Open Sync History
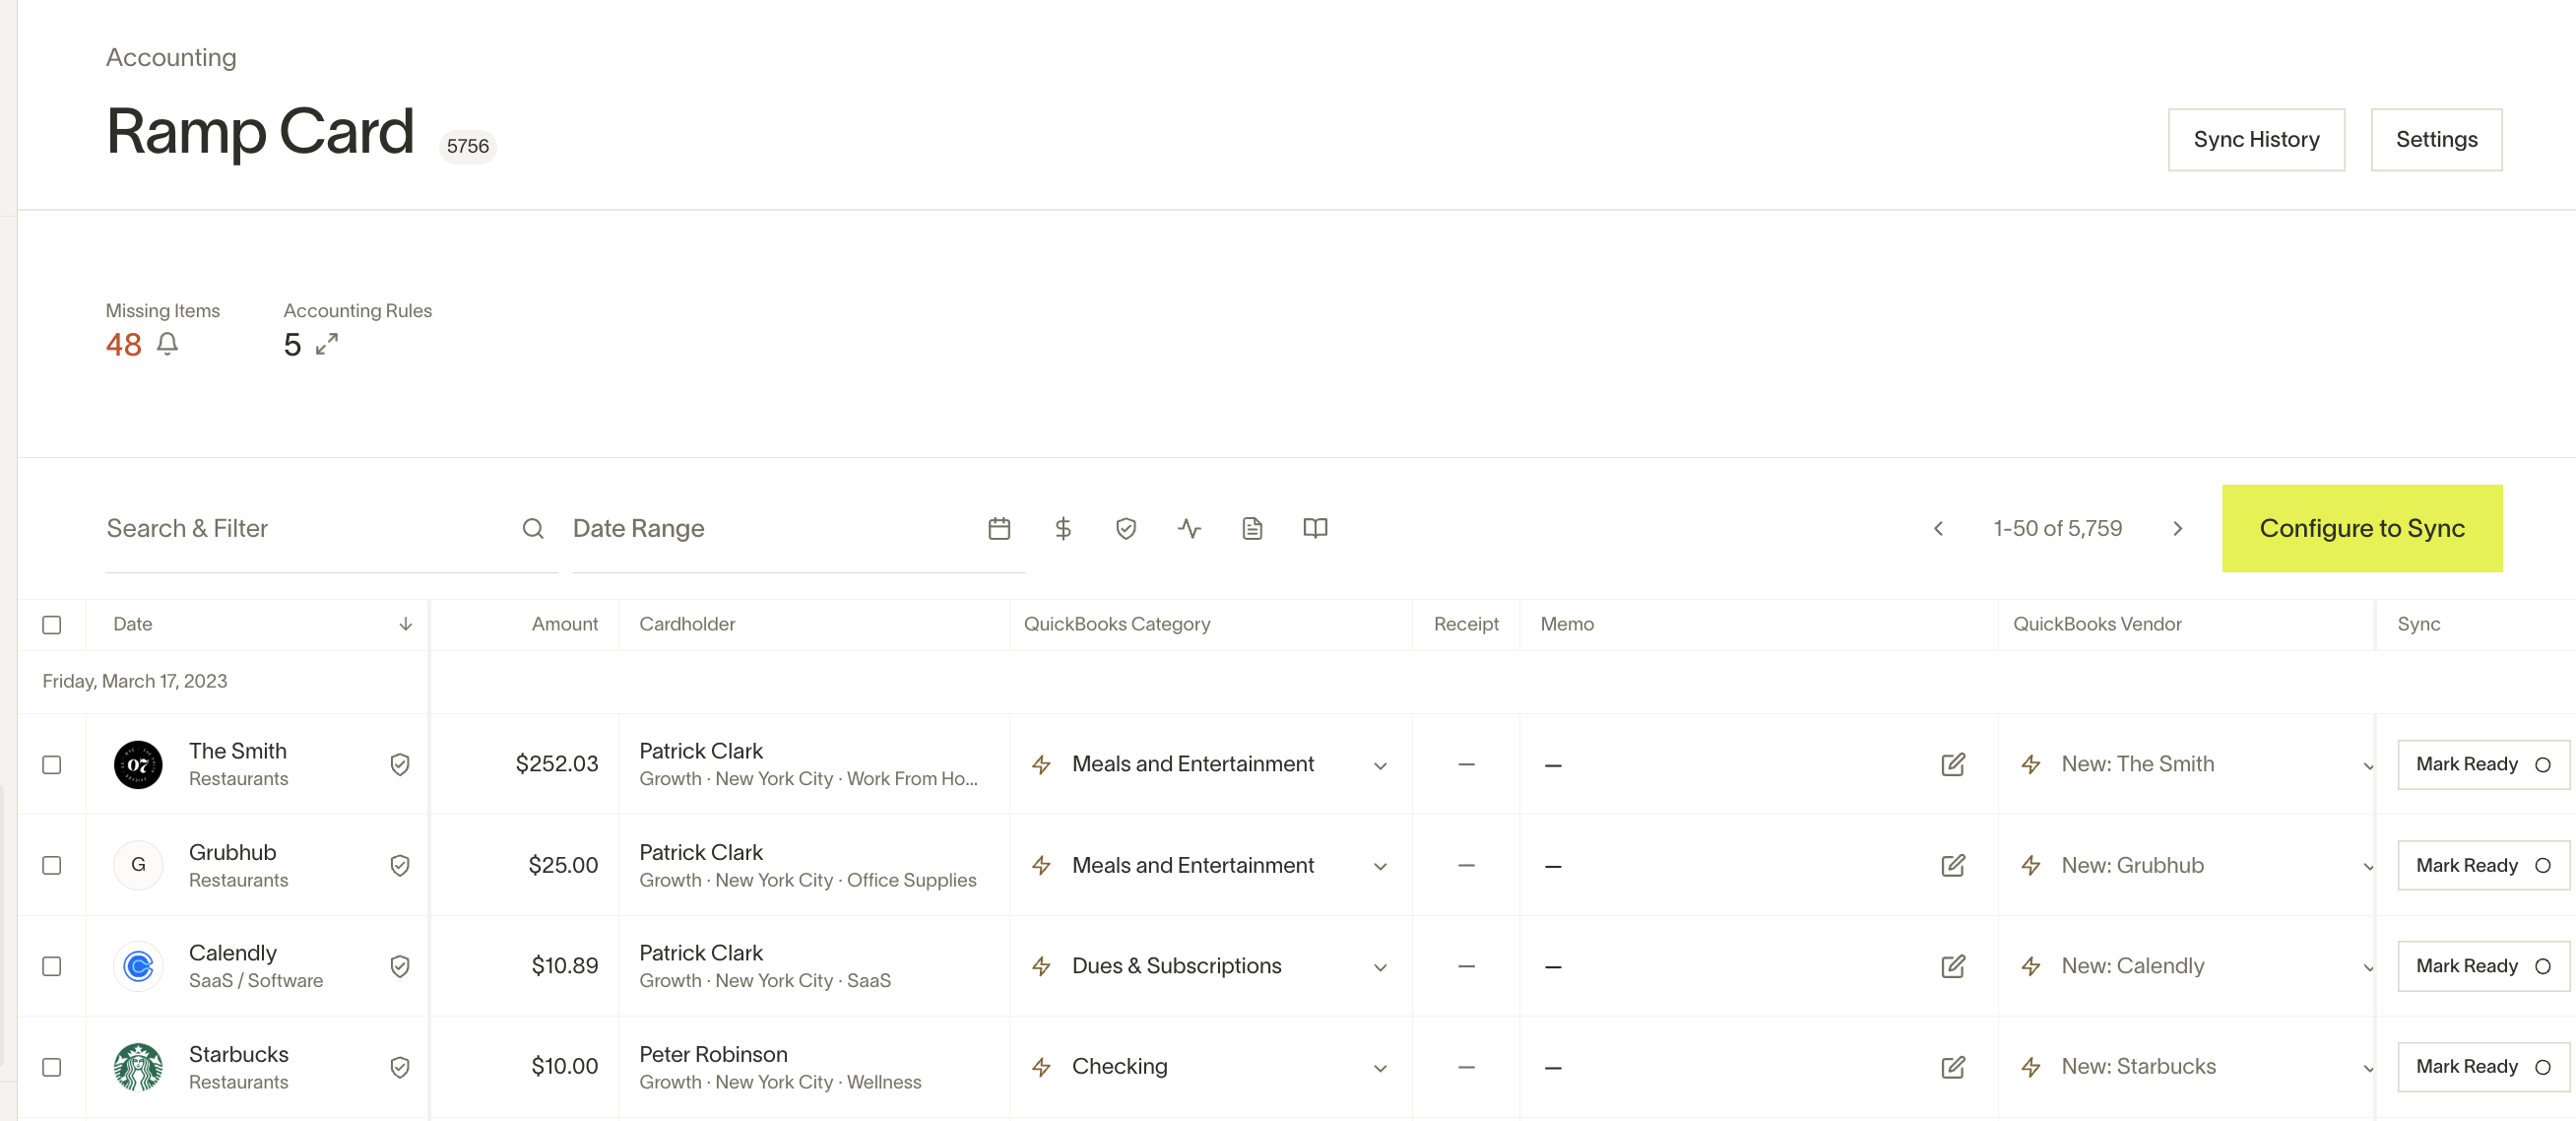Screen dimensions: 2576x1121 (x=2255, y=140)
